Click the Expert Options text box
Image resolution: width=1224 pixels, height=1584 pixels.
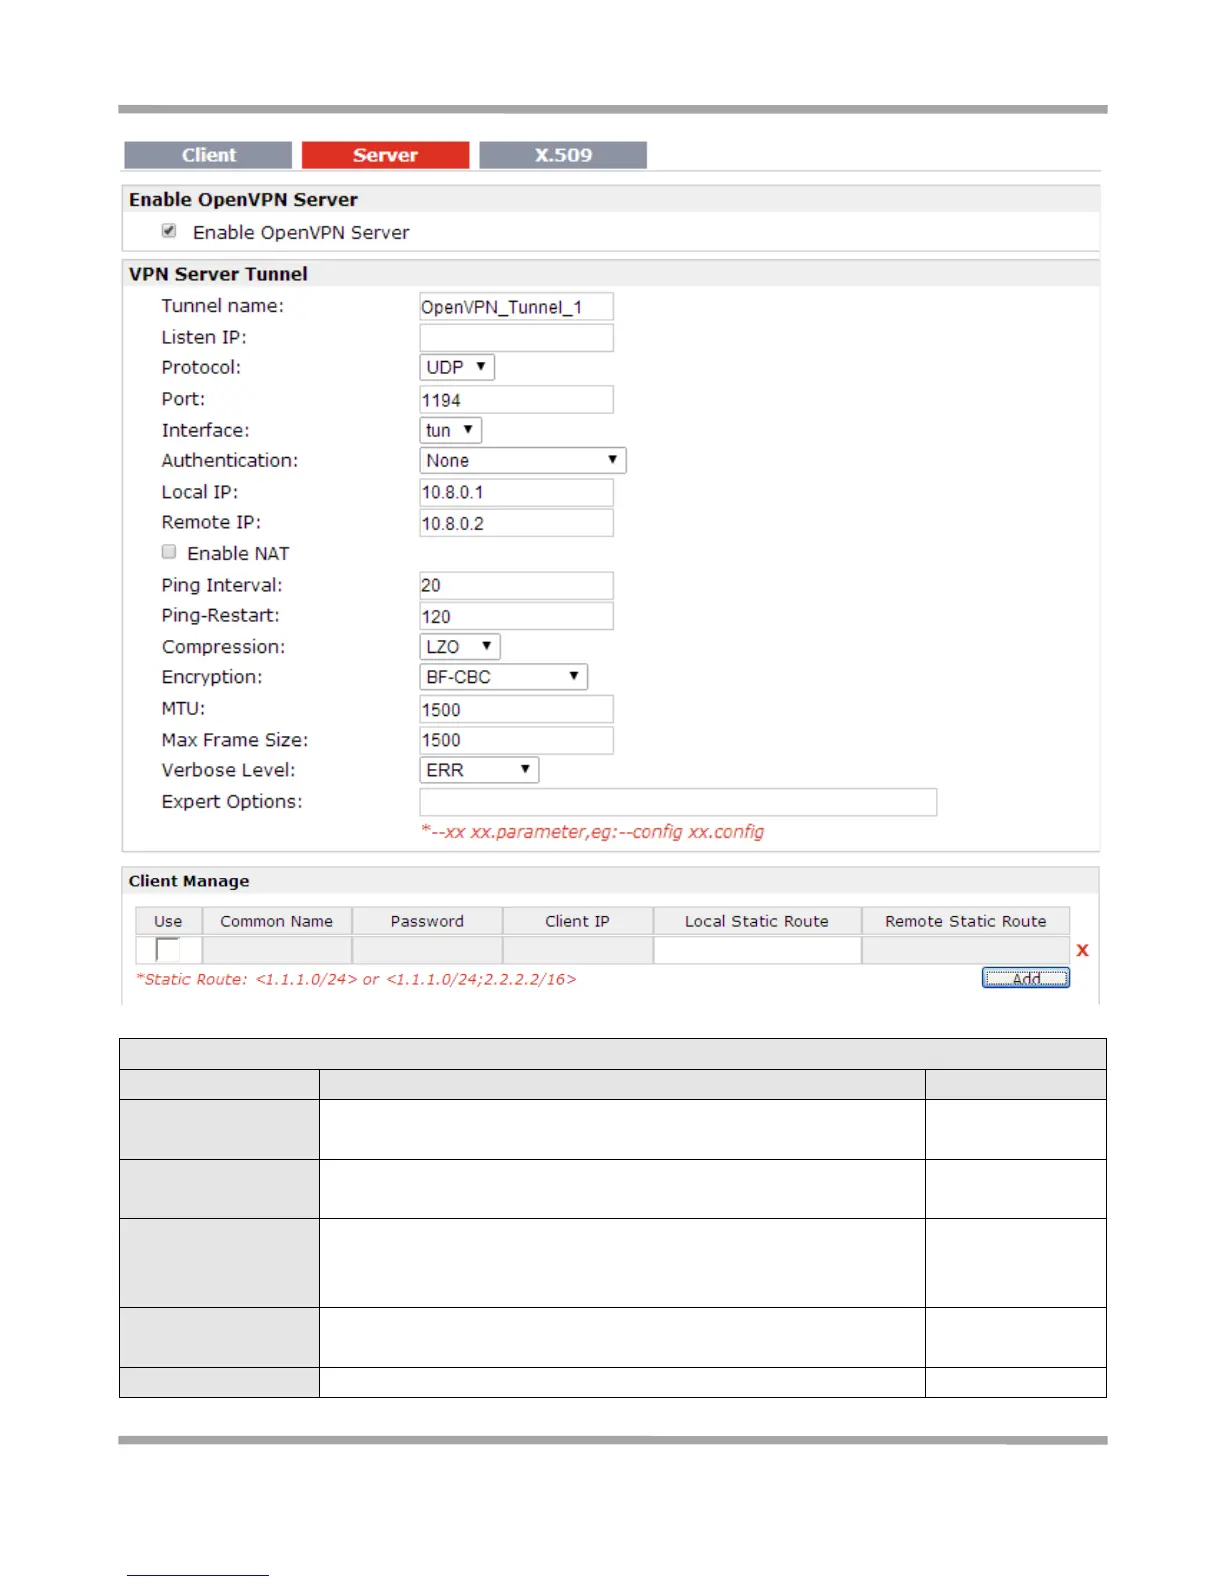point(678,802)
